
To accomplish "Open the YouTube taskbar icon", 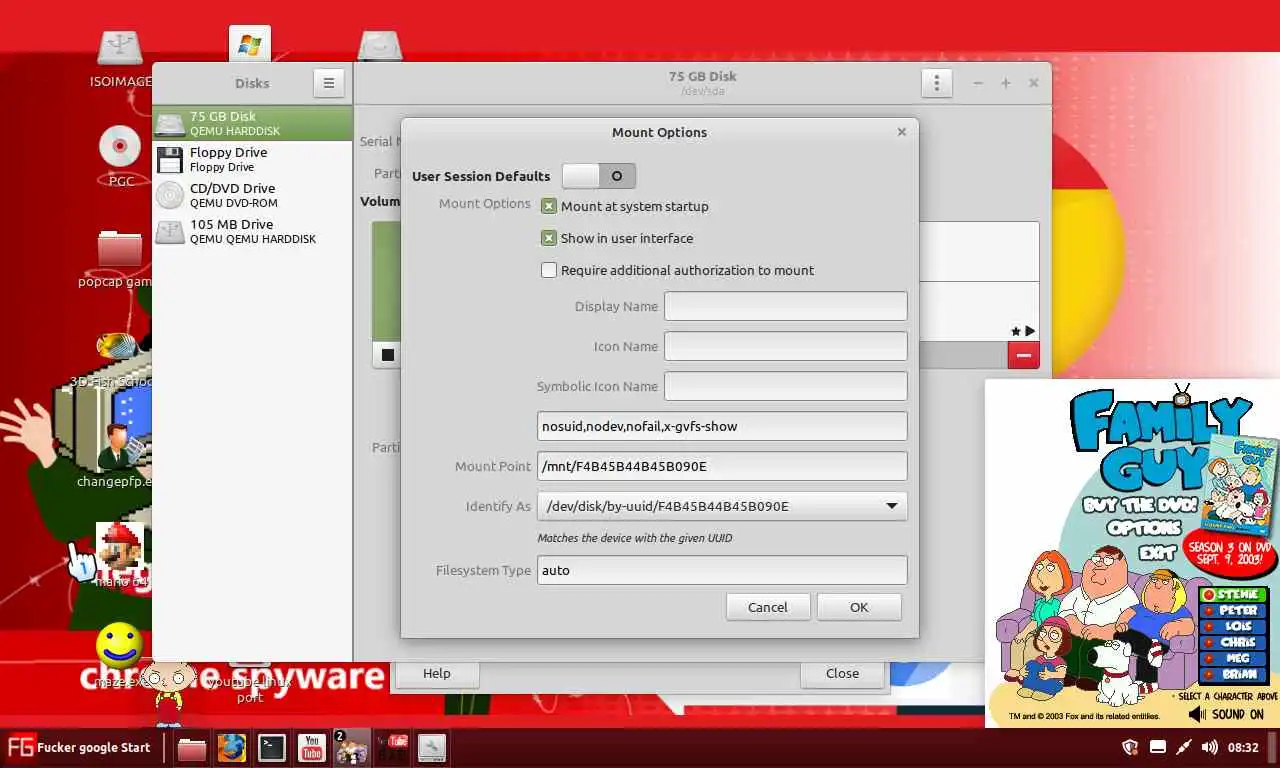I will pyautogui.click(x=312, y=748).
